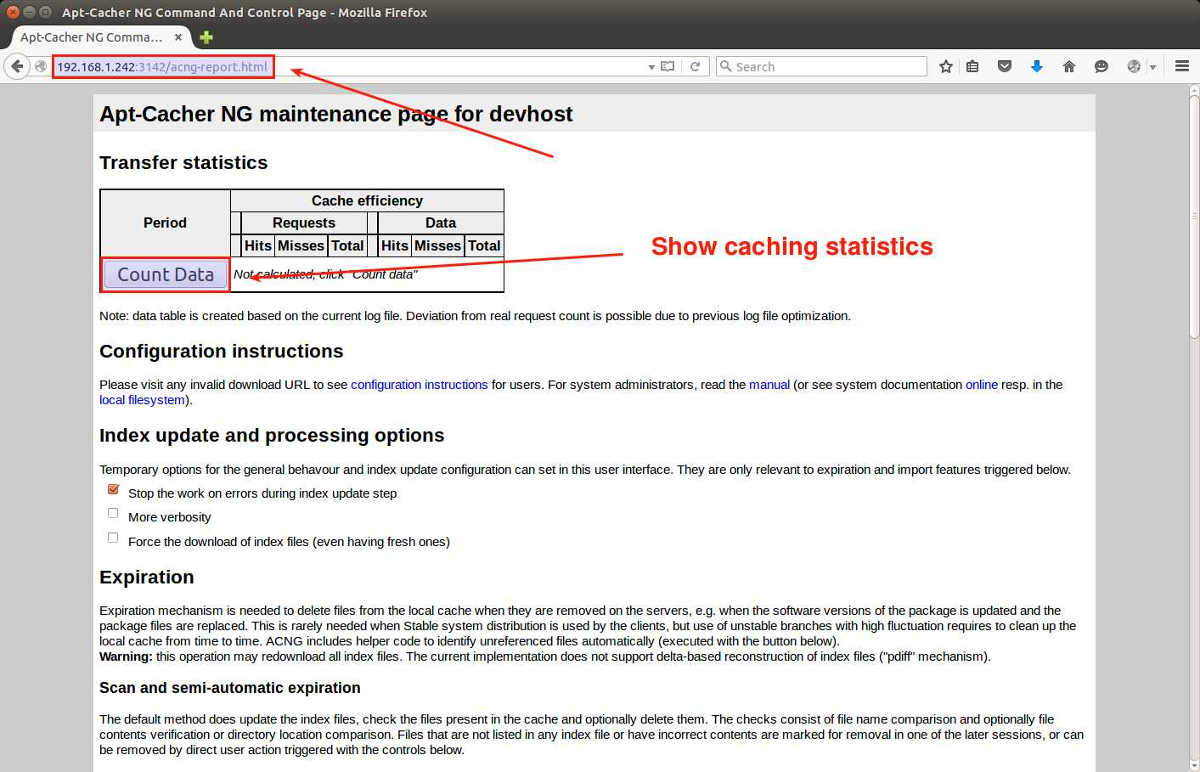
Task: Expand the address bar history dropdown arrow
Action: tap(651, 67)
